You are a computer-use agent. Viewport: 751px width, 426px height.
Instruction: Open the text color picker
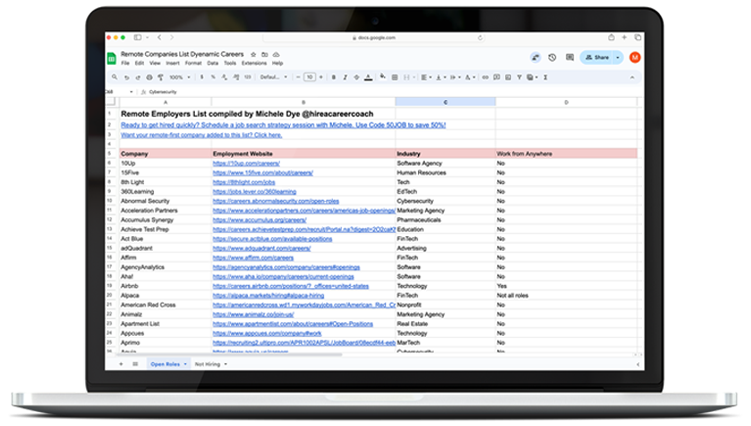coord(368,77)
